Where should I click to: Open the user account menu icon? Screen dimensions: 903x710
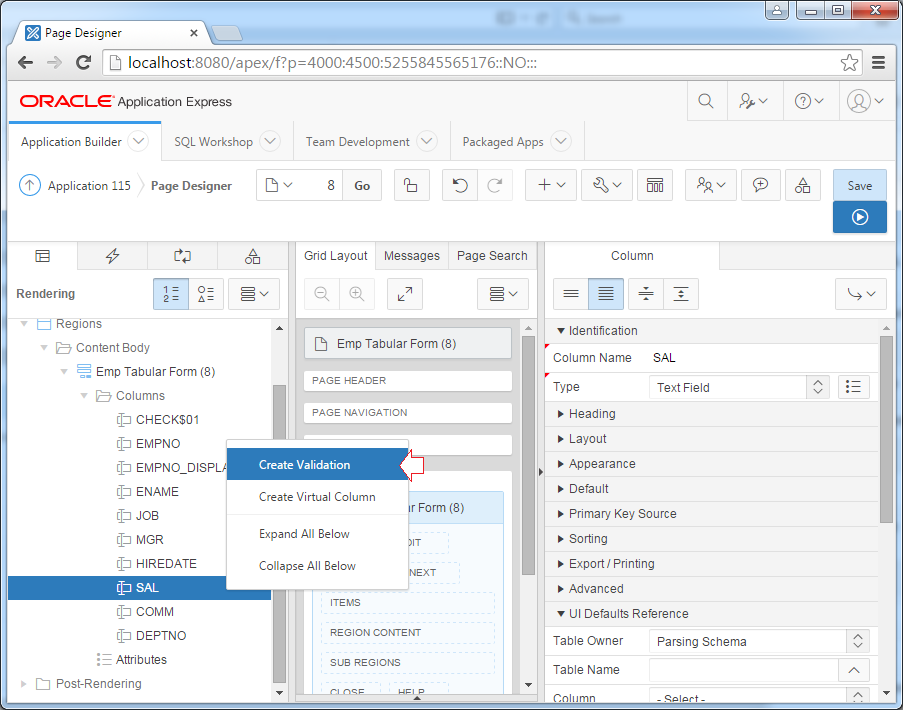[x=866, y=101]
